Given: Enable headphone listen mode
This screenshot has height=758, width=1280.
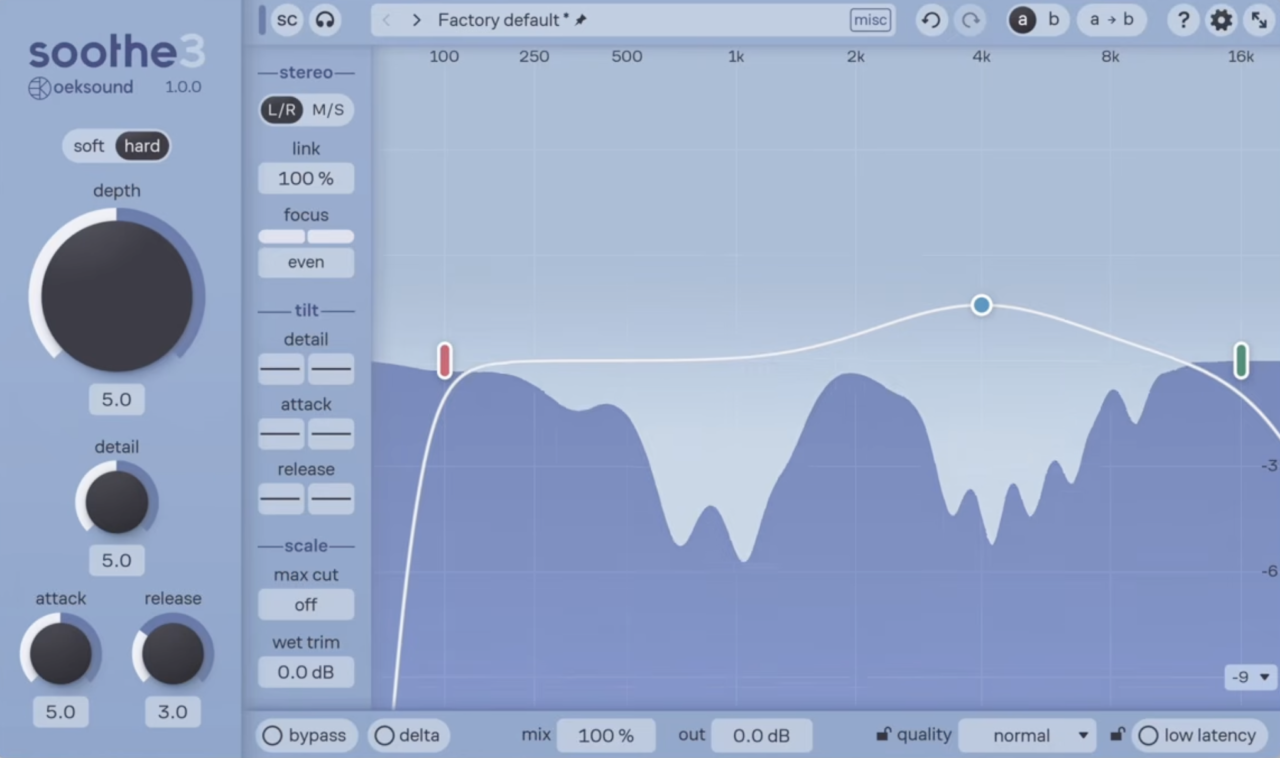Looking at the screenshot, I should pos(324,19).
